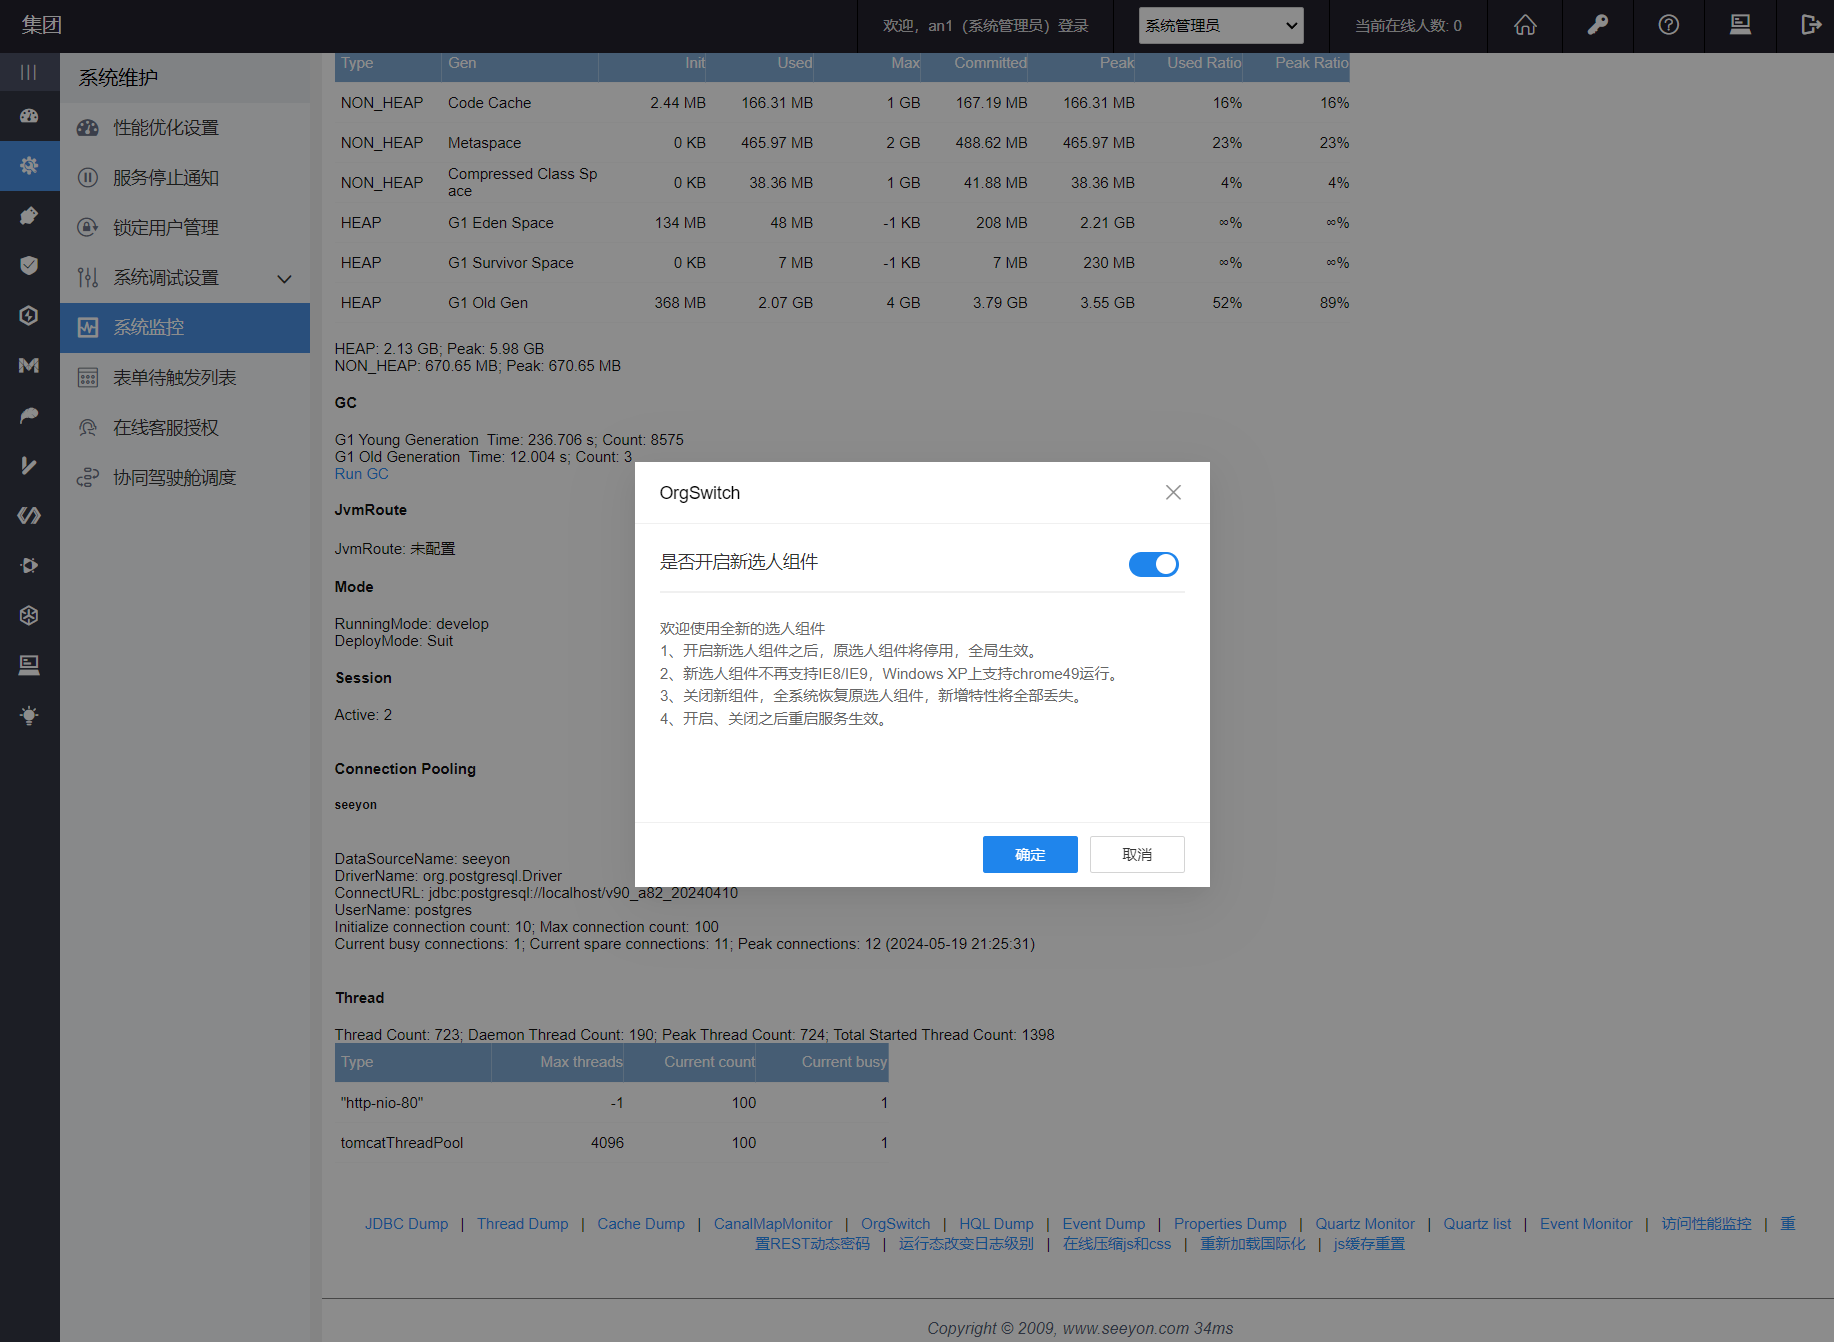Open help question mark icon
Viewport: 1834px width, 1342px height.
pyautogui.click(x=1668, y=25)
